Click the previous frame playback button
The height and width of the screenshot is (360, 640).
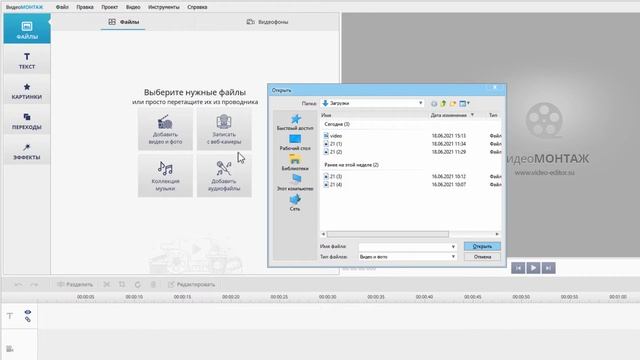tap(518, 268)
